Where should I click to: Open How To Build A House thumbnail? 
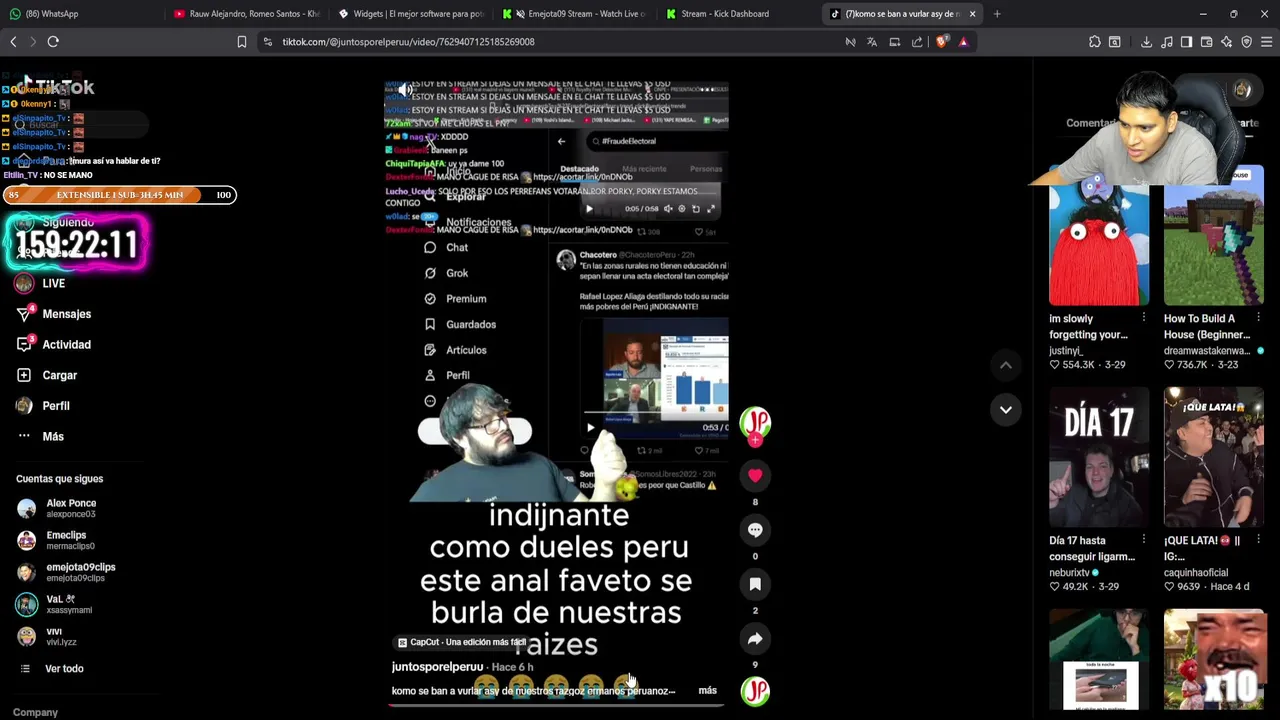tap(1214, 236)
